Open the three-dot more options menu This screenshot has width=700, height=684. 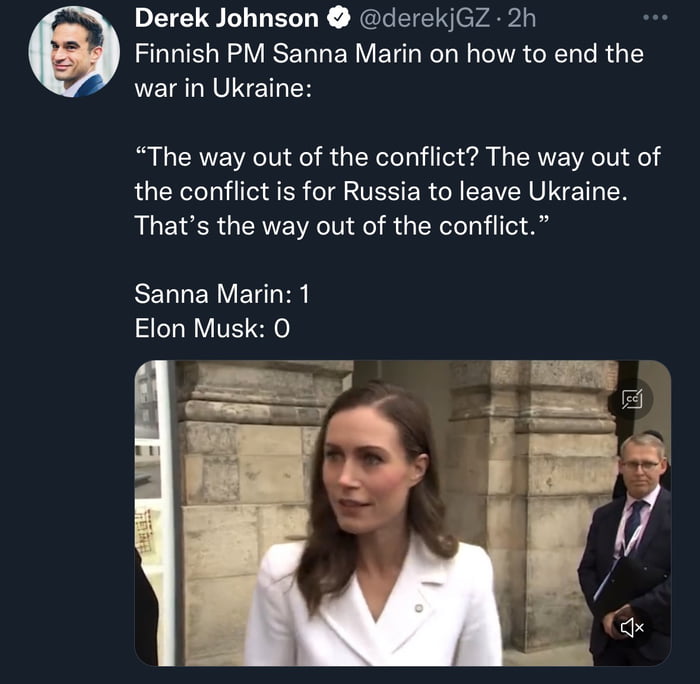click(654, 18)
